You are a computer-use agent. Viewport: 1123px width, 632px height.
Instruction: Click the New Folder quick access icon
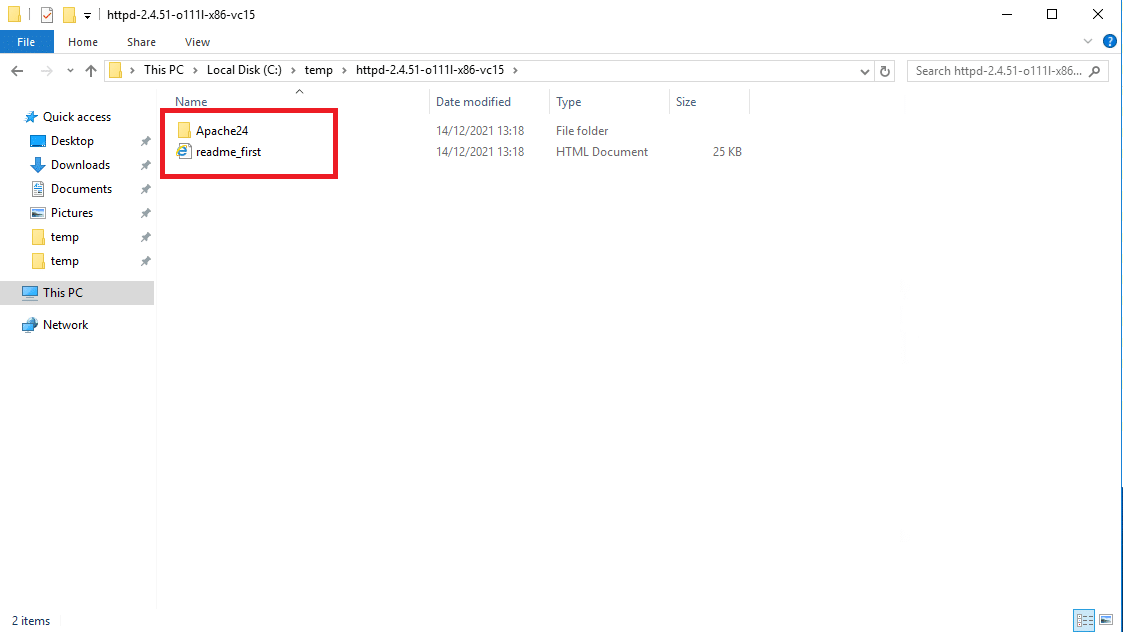pos(69,14)
